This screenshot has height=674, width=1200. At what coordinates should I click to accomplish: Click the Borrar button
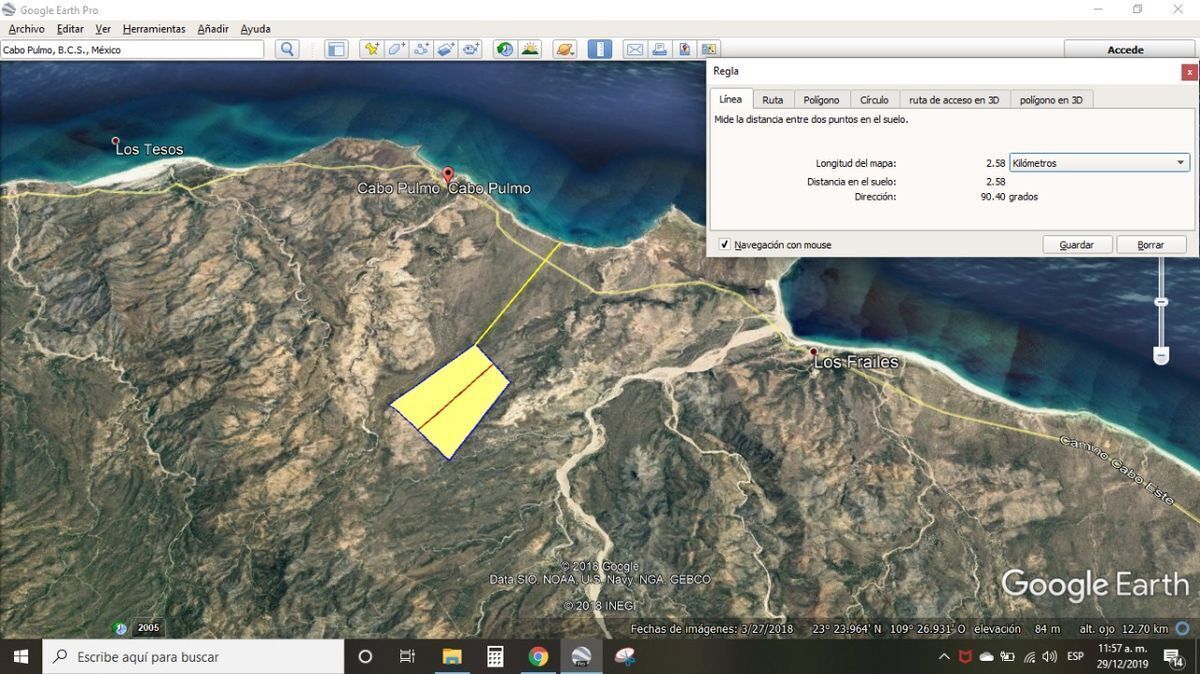[1151, 245]
